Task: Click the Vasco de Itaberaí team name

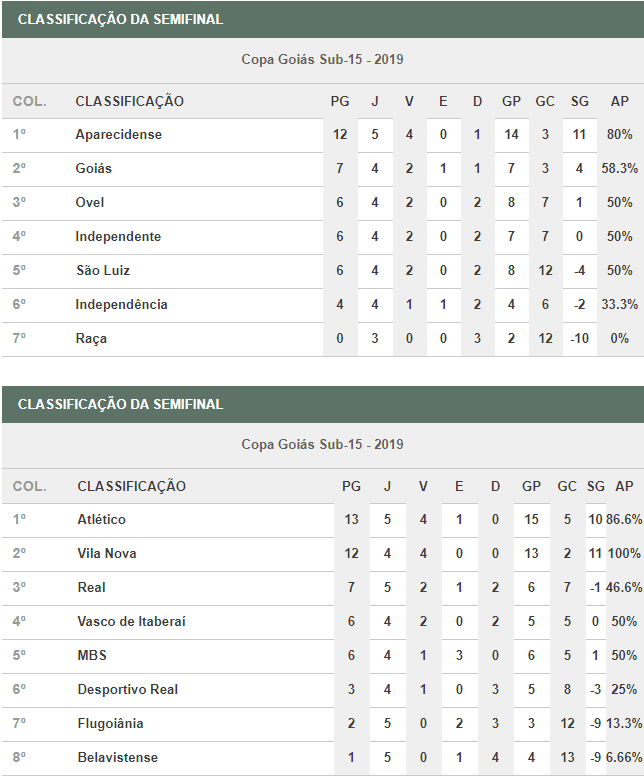Action: 131,622
